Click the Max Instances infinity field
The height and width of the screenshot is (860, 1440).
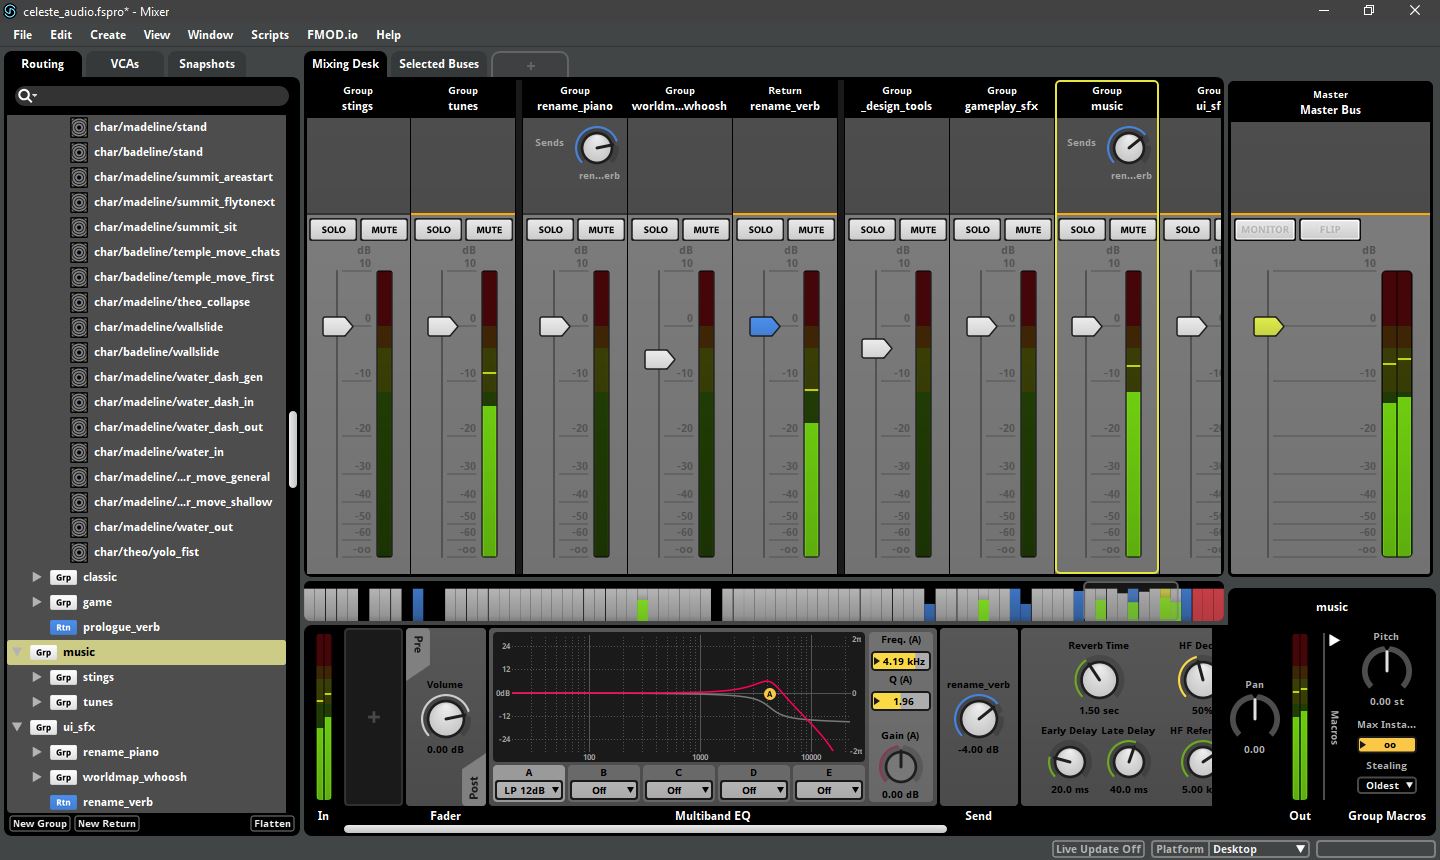pos(1386,744)
